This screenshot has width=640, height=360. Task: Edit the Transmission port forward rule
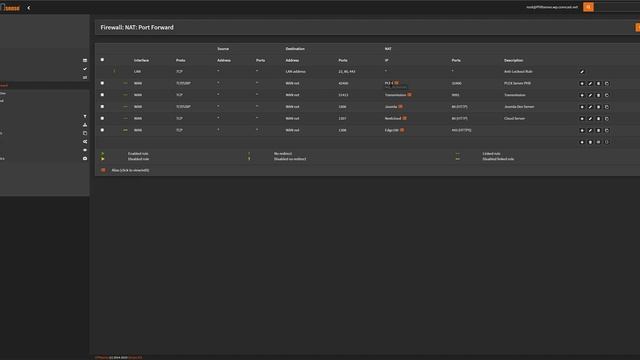click(x=590, y=95)
